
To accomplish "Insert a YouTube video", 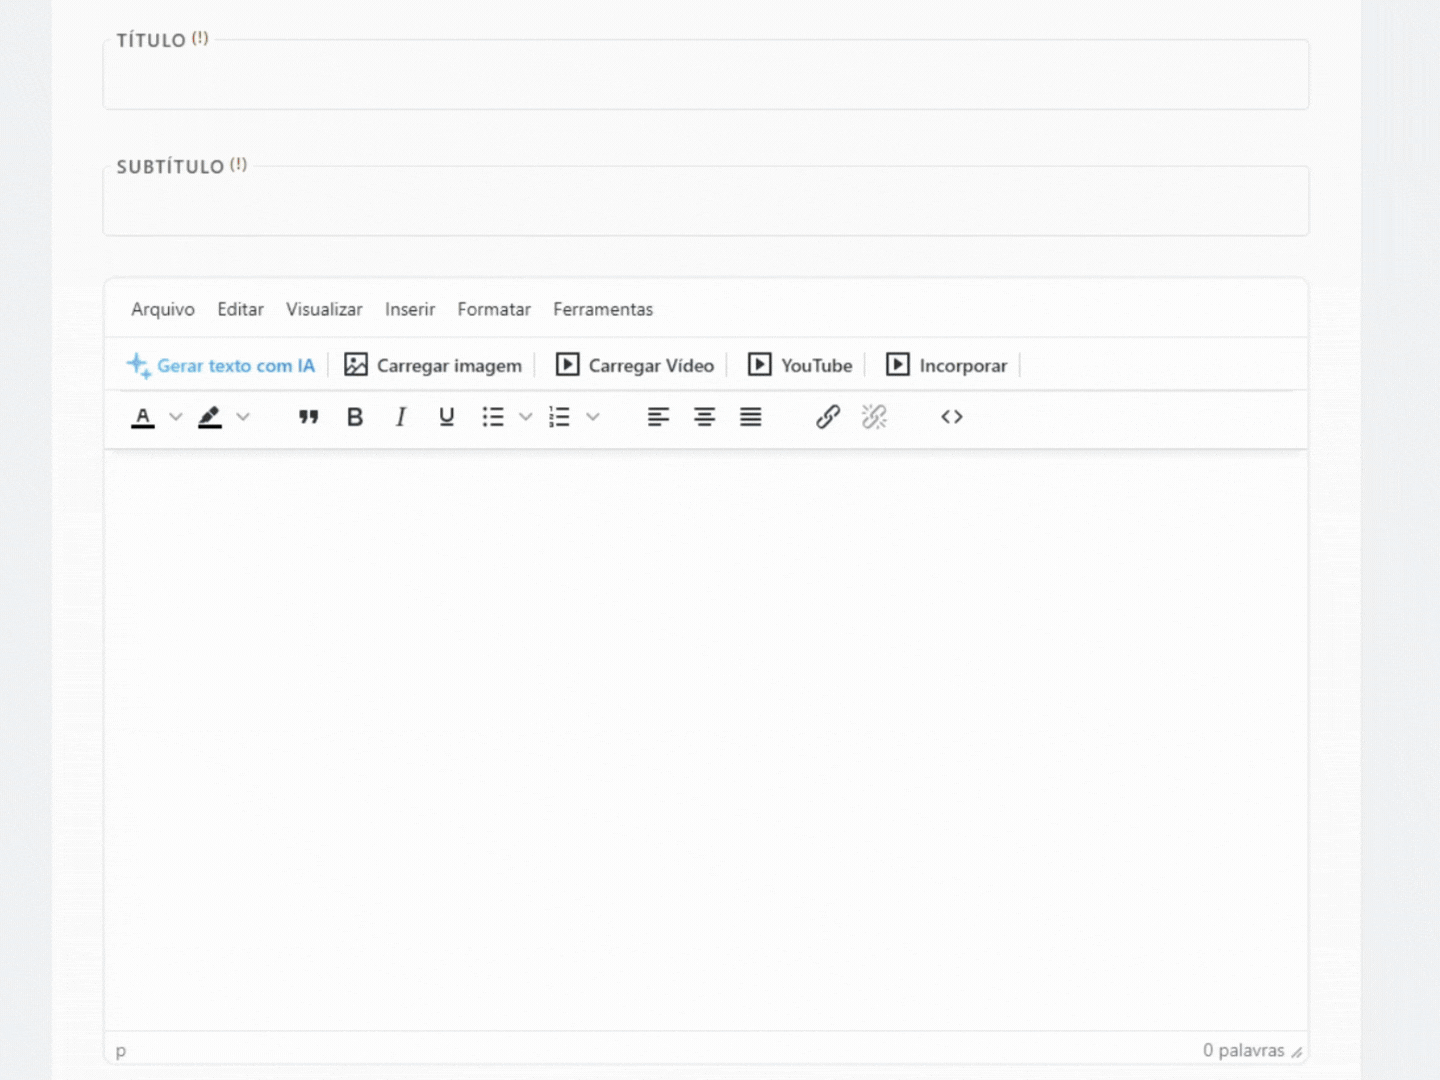I will point(800,365).
